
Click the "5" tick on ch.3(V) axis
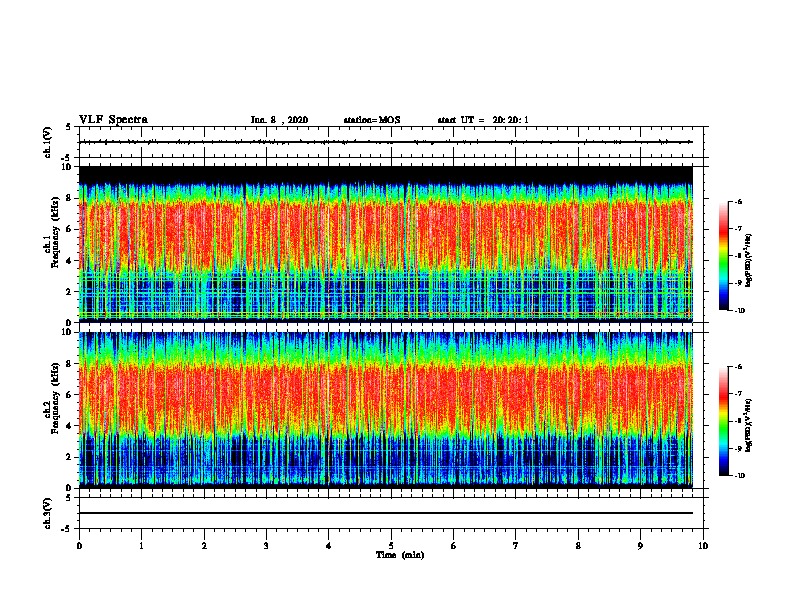tap(69, 498)
